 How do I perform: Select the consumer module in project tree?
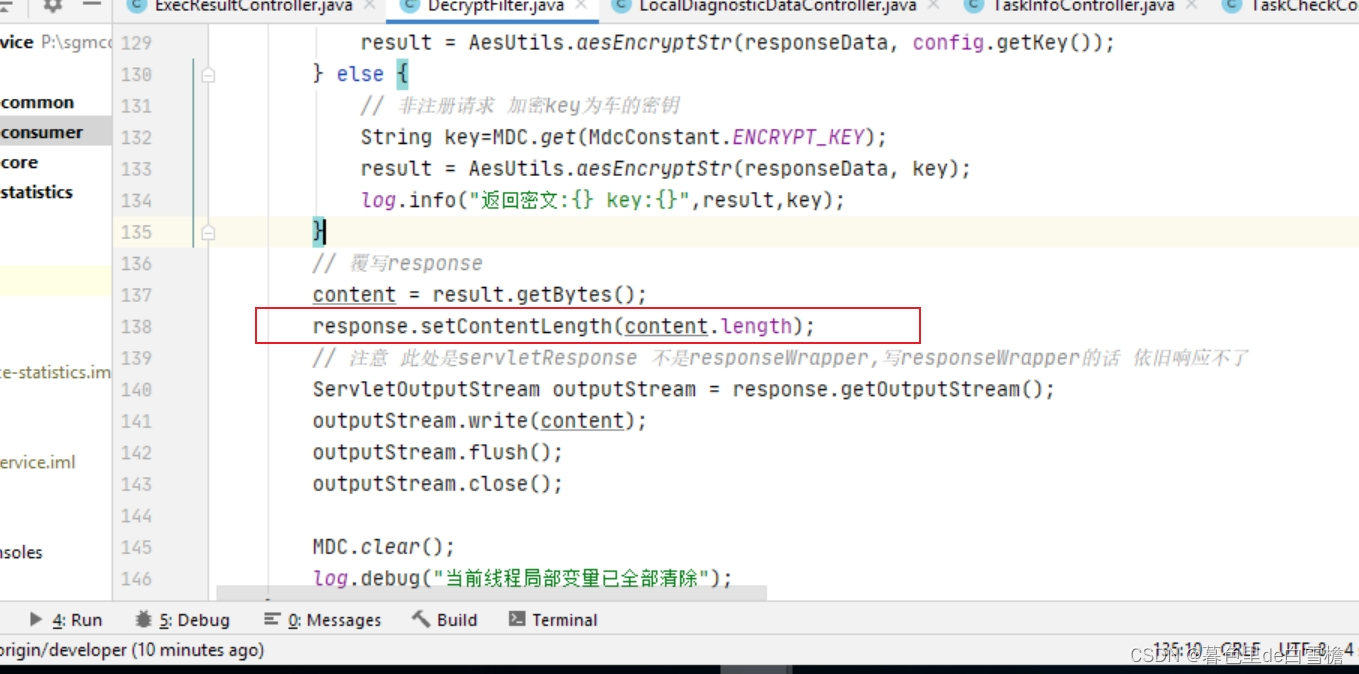pos(41,132)
